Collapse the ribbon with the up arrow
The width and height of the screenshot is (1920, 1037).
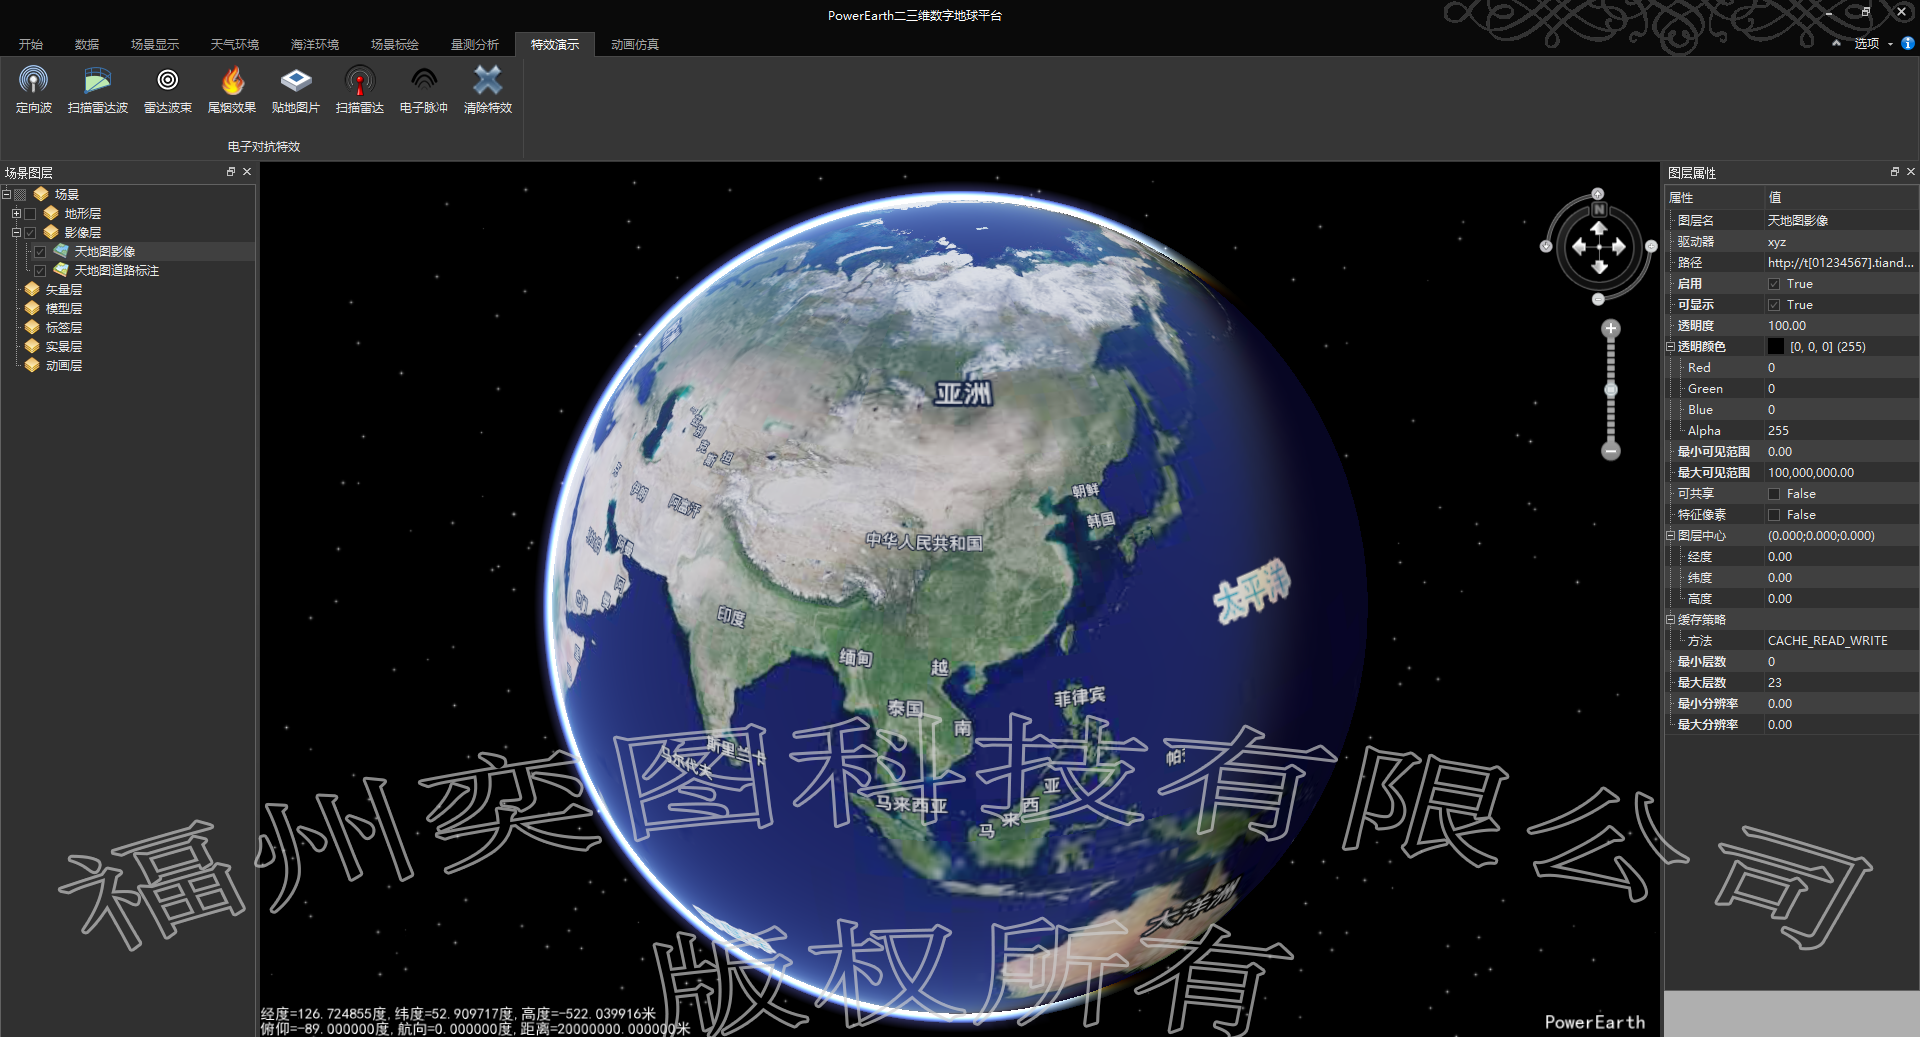coord(1836,43)
